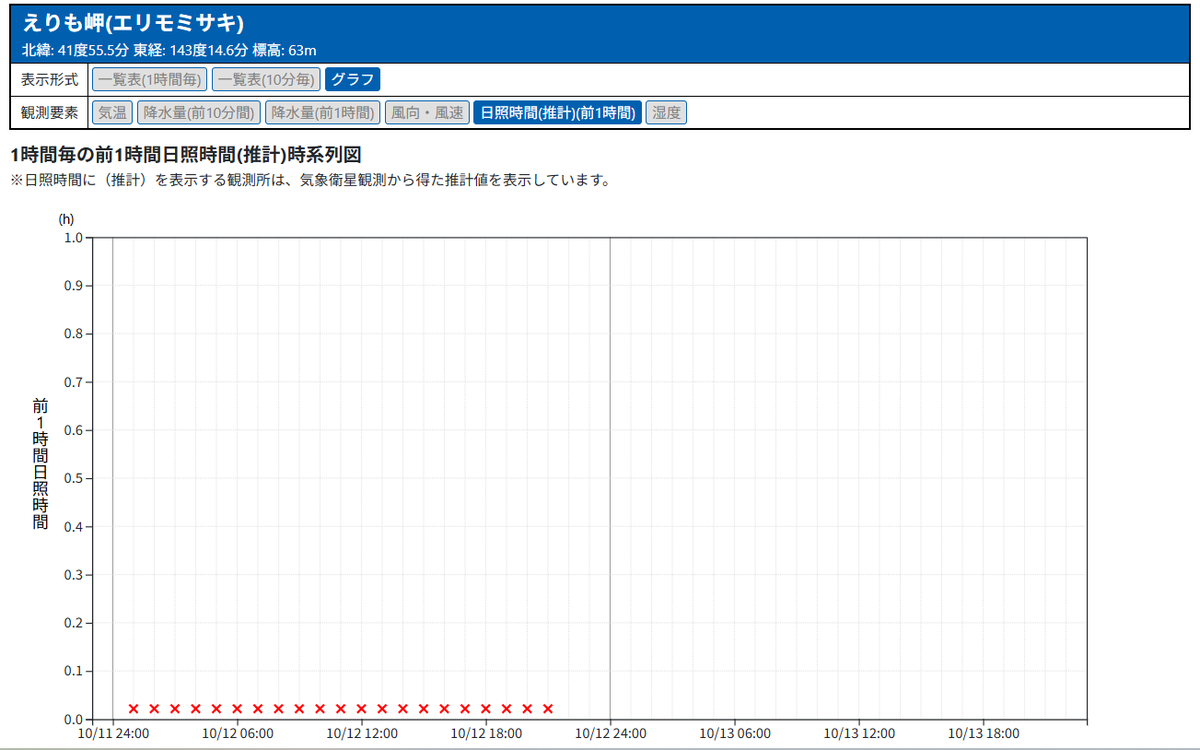Click the first red X data marker
1200x750 pixels.
[133, 709]
